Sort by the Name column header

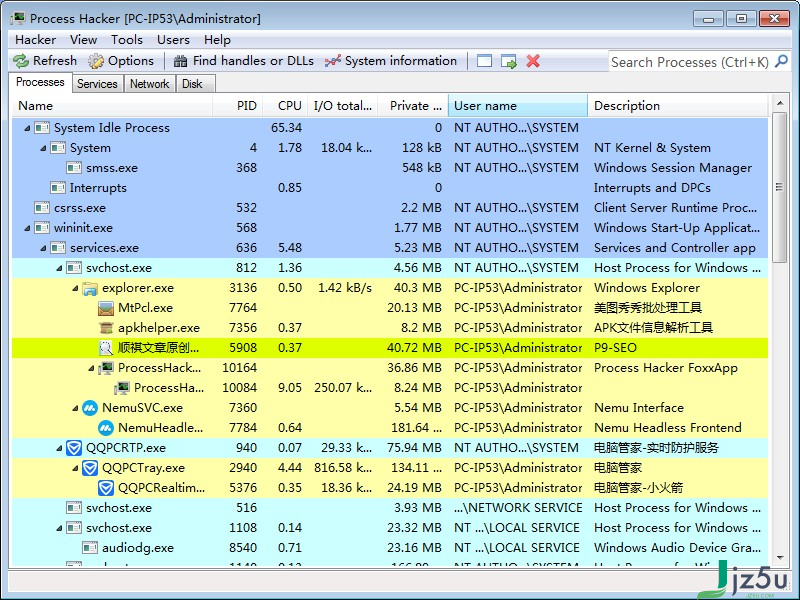pyautogui.click(x=112, y=106)
